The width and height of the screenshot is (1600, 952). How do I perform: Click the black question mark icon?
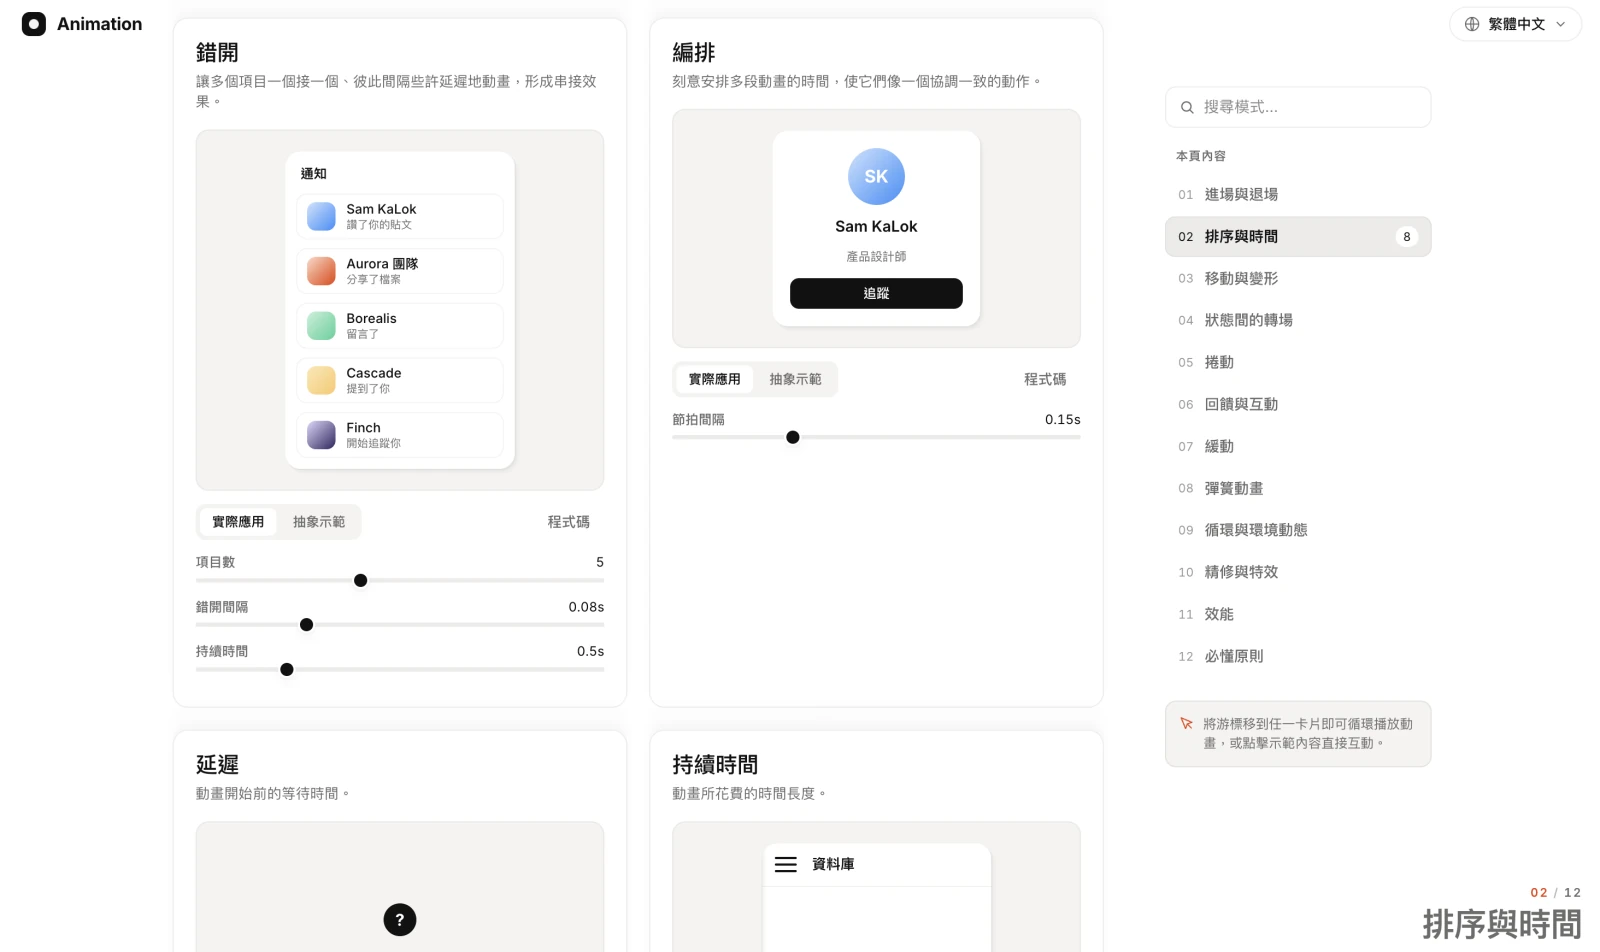(400, 920)
